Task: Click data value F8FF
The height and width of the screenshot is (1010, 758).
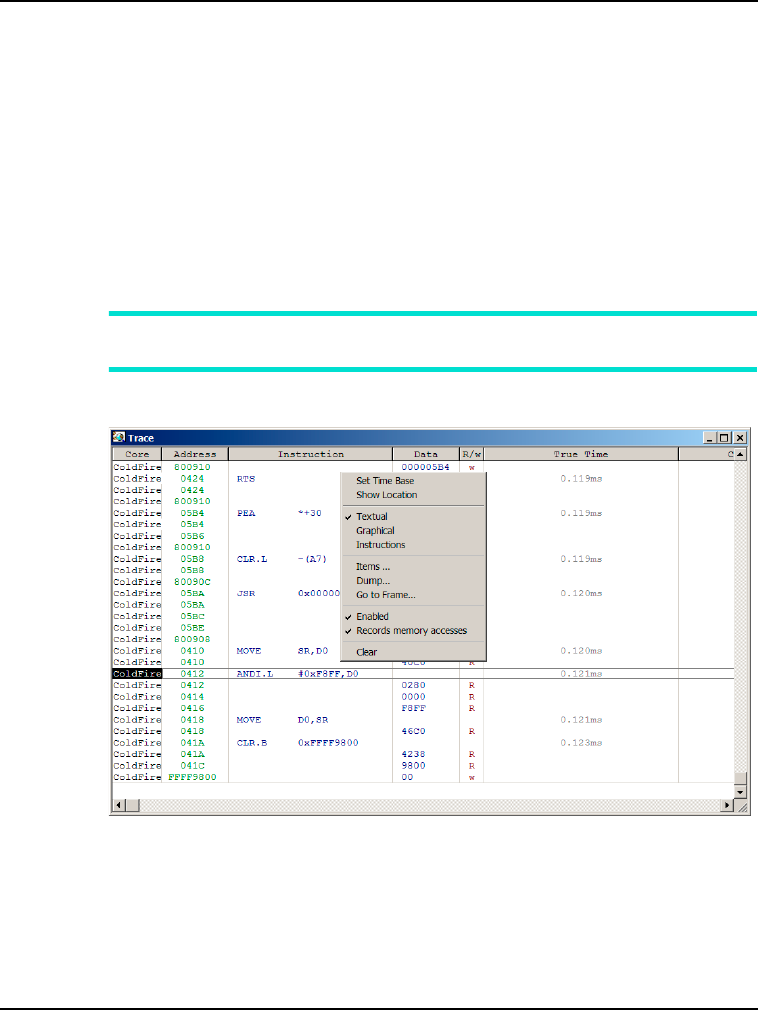Action: click(413, 708)
